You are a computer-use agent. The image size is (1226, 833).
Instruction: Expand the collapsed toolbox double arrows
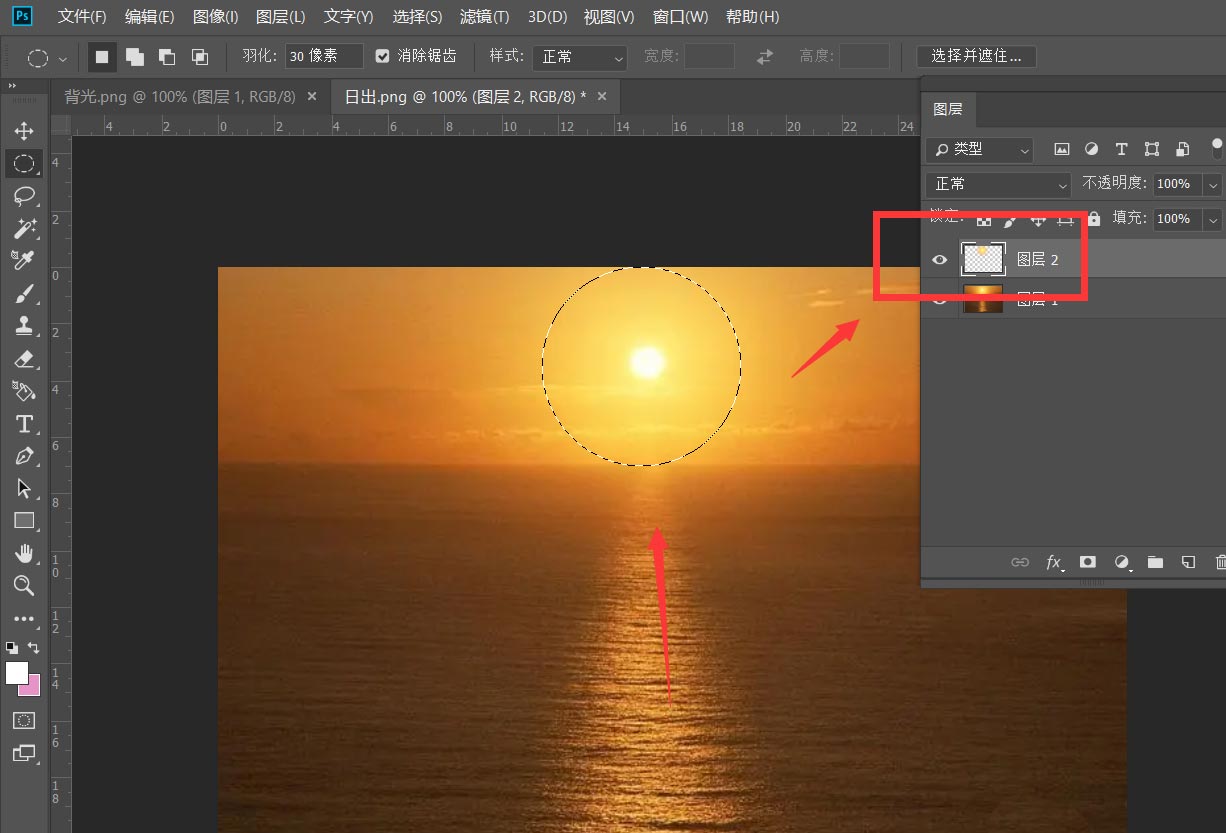pos(13,88)
